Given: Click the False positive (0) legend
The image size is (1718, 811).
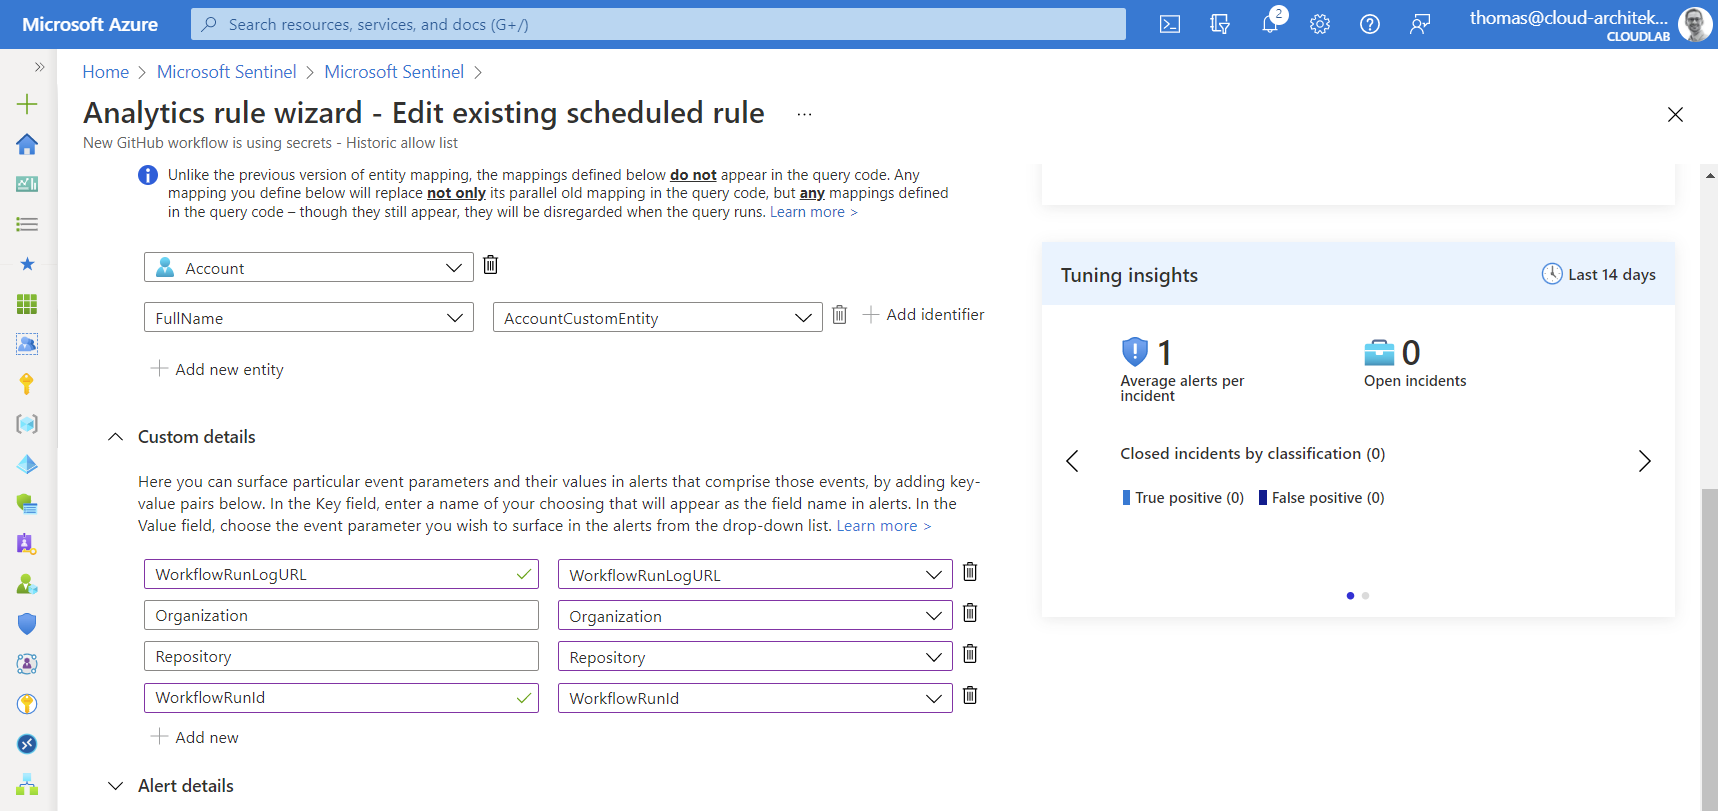Looking at the screenshot, I should (1321, 498).
